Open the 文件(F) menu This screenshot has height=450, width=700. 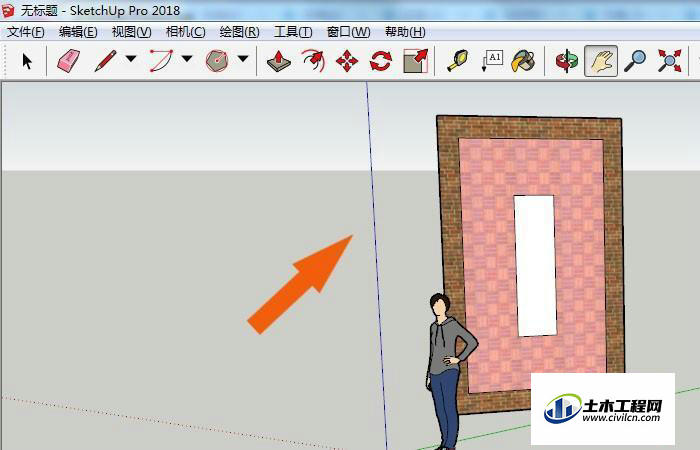click(x=25, y=32)
